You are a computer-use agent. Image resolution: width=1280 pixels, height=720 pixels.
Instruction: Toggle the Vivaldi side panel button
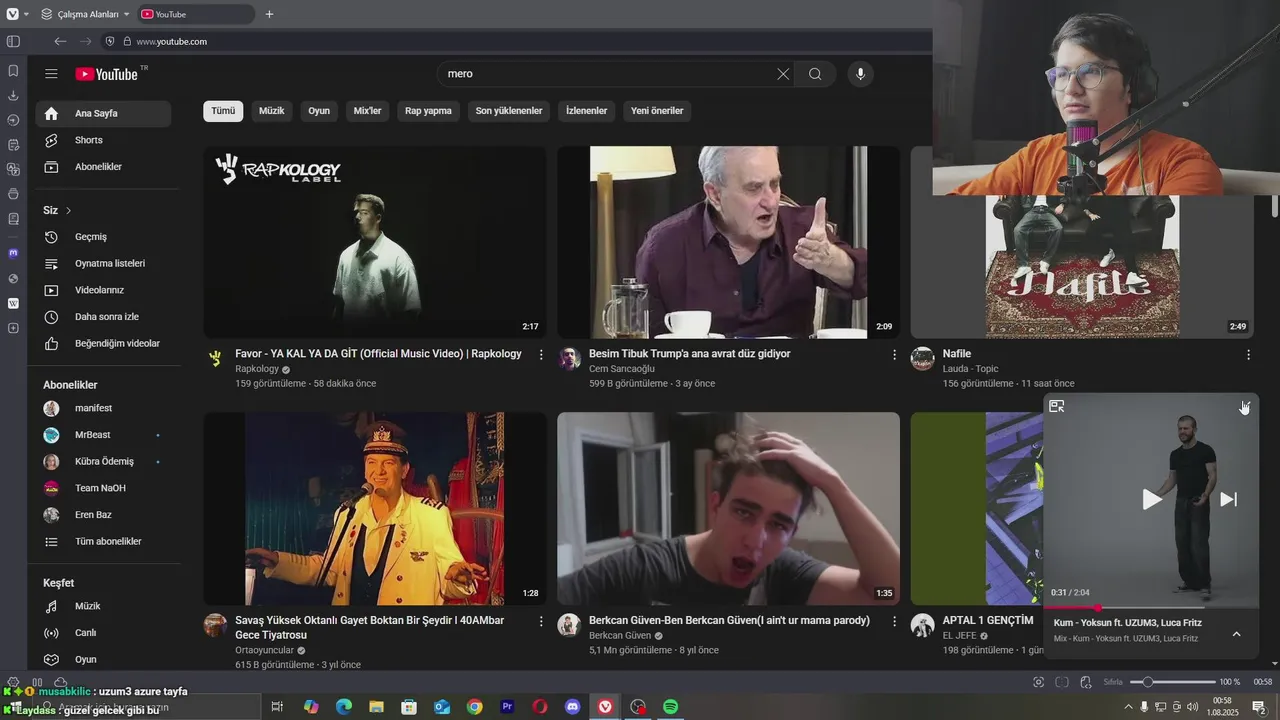[x=13, y=41]
